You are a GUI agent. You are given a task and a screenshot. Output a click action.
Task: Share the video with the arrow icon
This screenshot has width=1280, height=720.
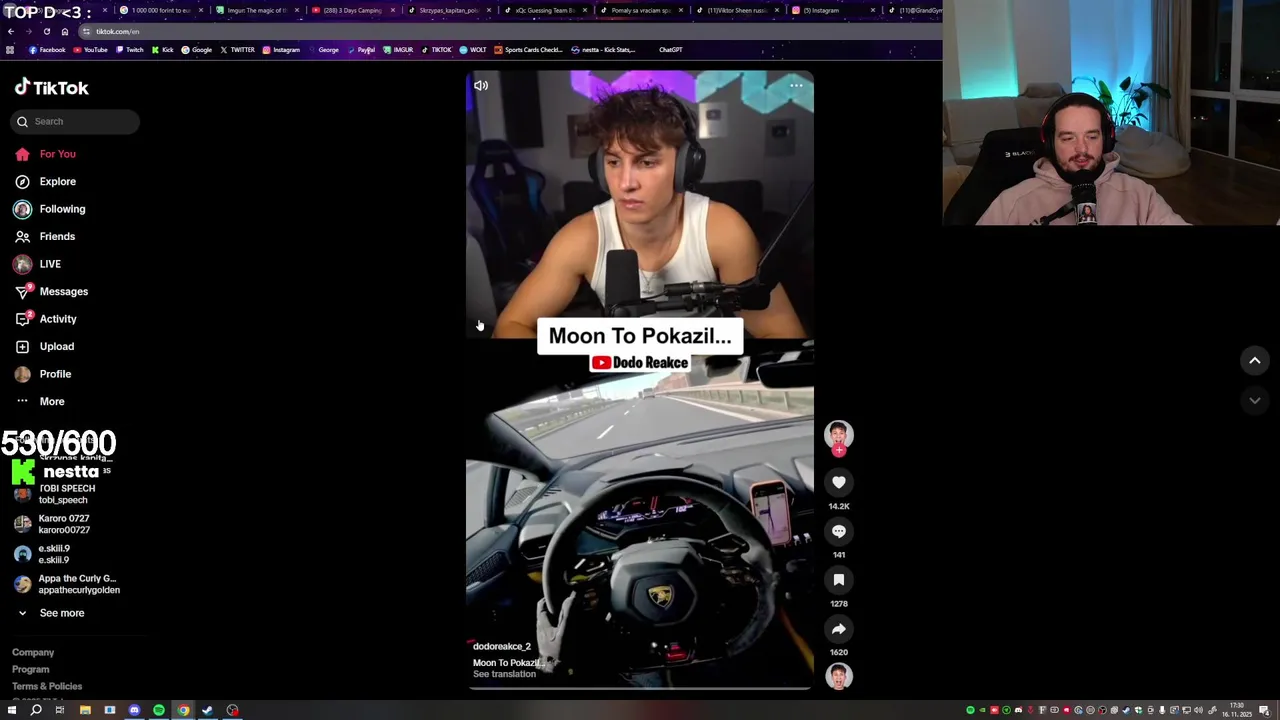pos(839,629)
